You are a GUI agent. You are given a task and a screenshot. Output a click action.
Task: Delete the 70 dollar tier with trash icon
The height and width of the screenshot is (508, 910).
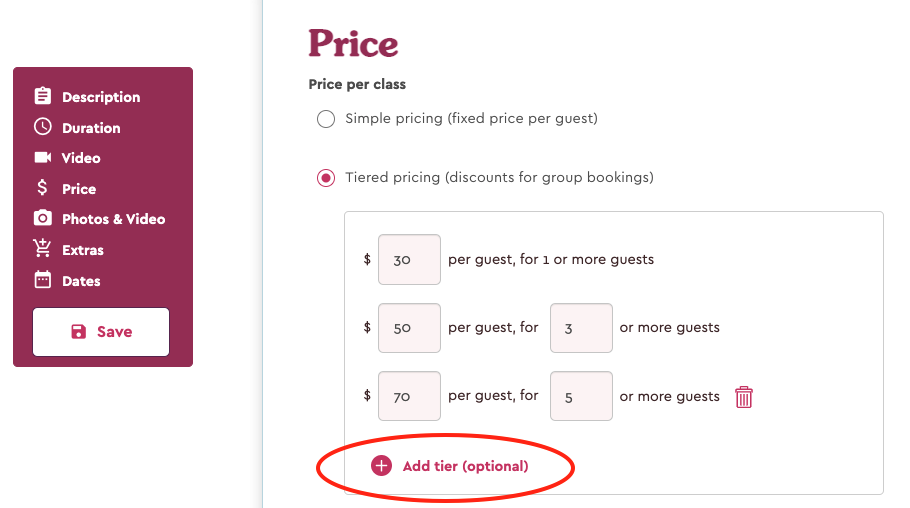point(743,397)
